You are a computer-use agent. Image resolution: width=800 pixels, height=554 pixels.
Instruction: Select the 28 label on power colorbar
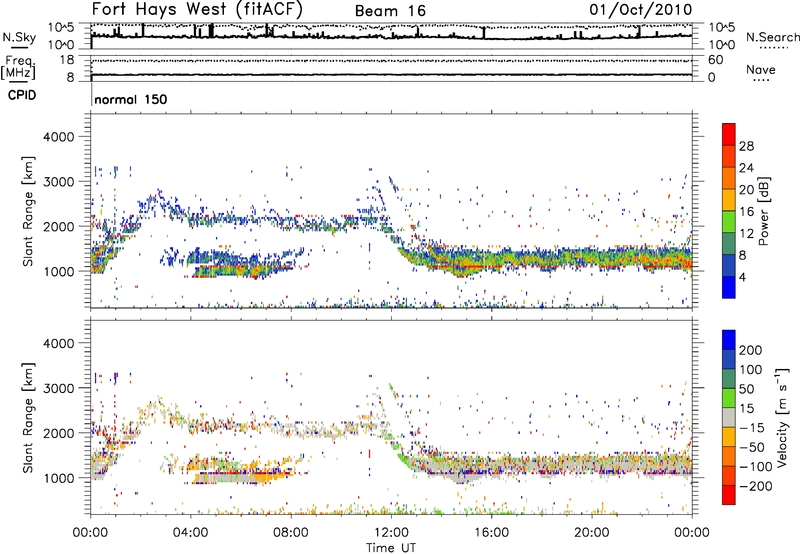(x=746, y=146)
